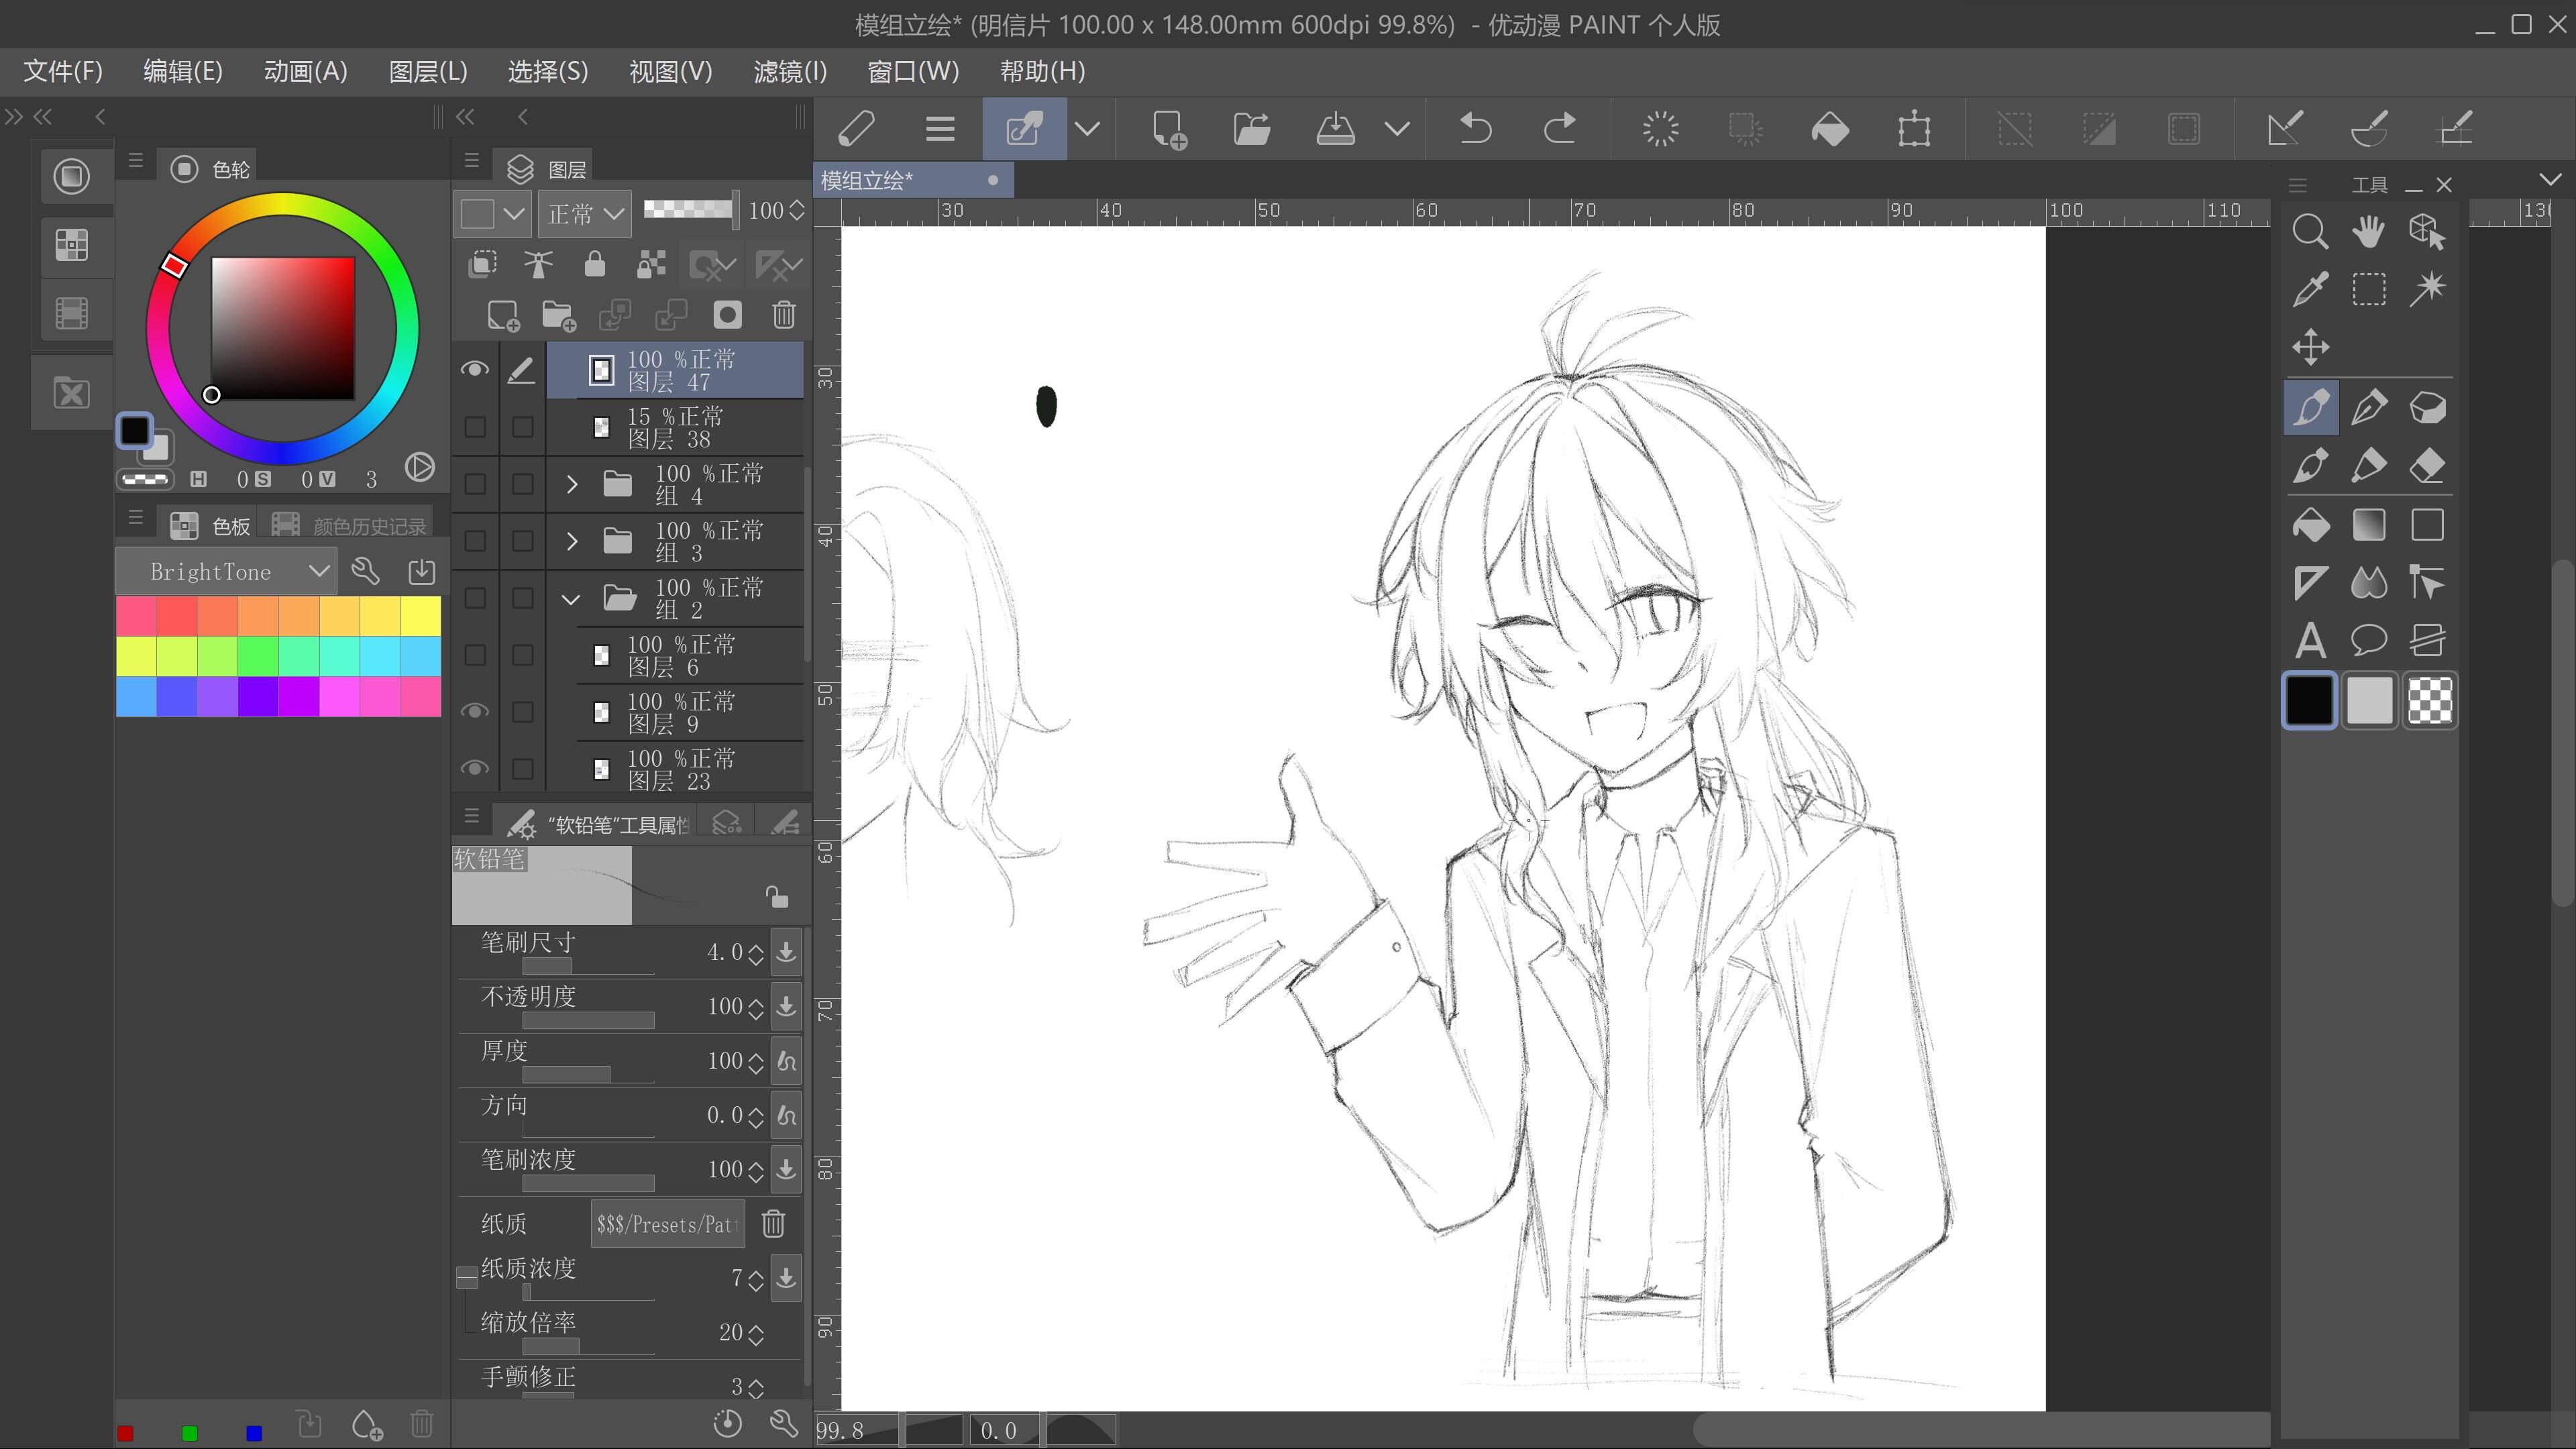Hide layer 47 with its eye icon
Screen dimensions: 2576x1449
(x=475, y=370)
